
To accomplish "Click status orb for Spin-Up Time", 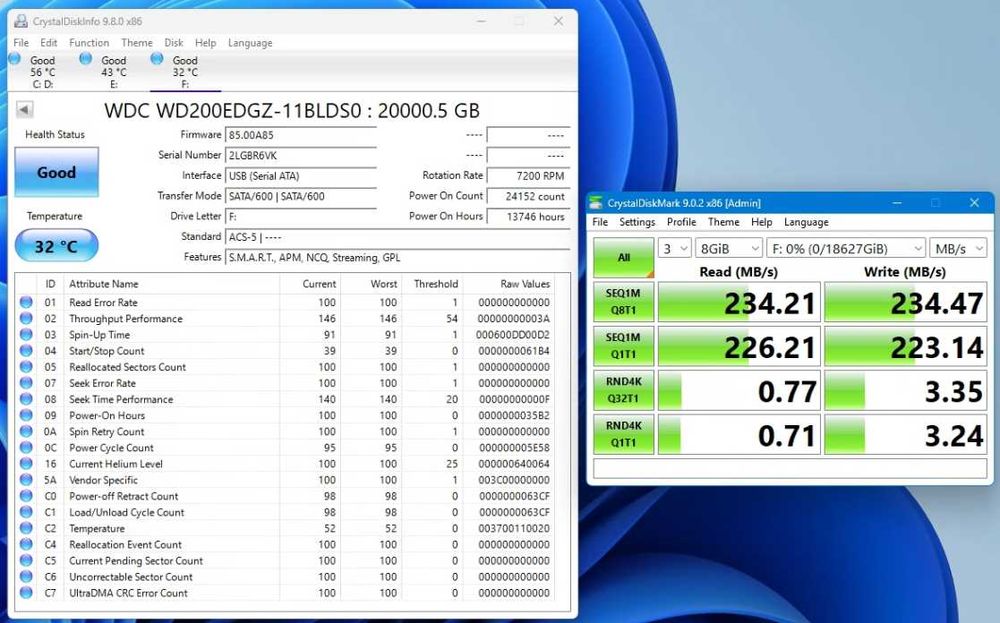I will [x=26, y=335].
